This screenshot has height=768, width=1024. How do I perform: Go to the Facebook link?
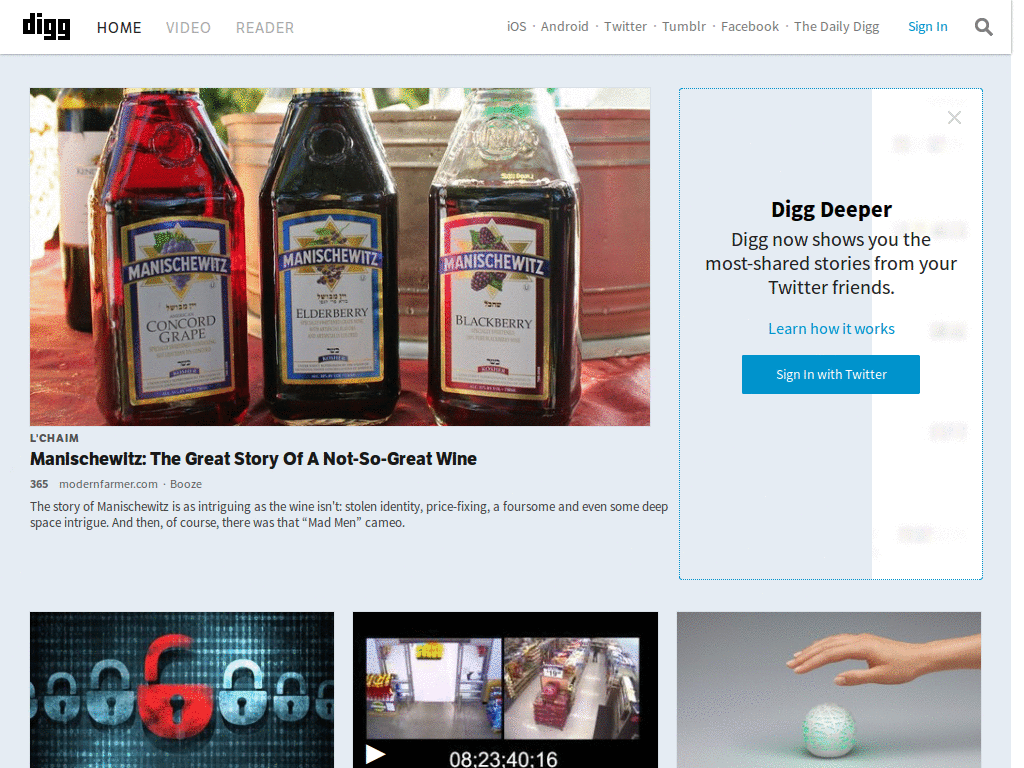tap(750, 27)
